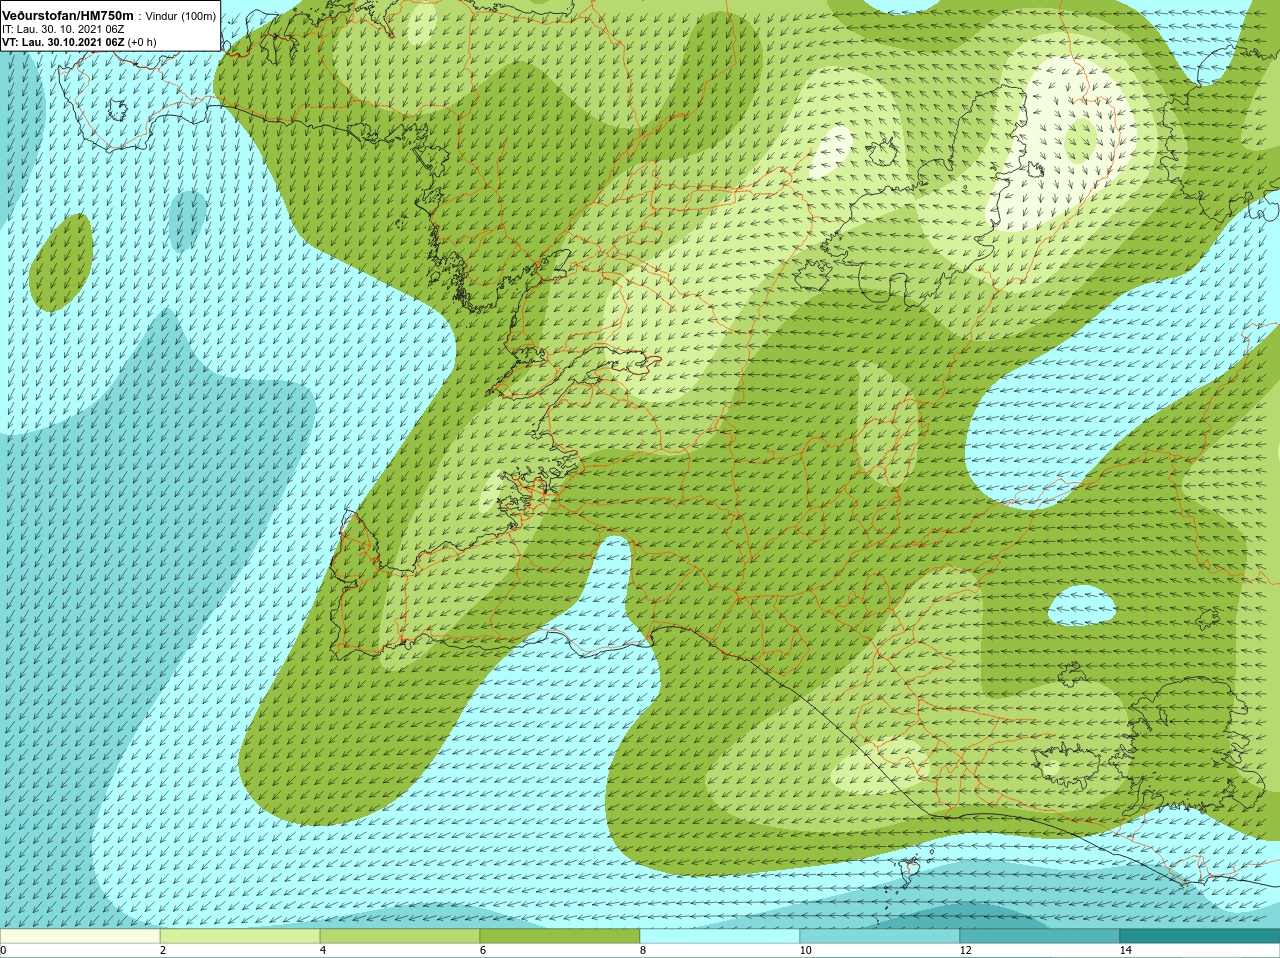1280x958 pixels.
Task: Click the 'Veðurstofan/HM750m' title text
Action: pyautogui.click(x=68, y=15)
